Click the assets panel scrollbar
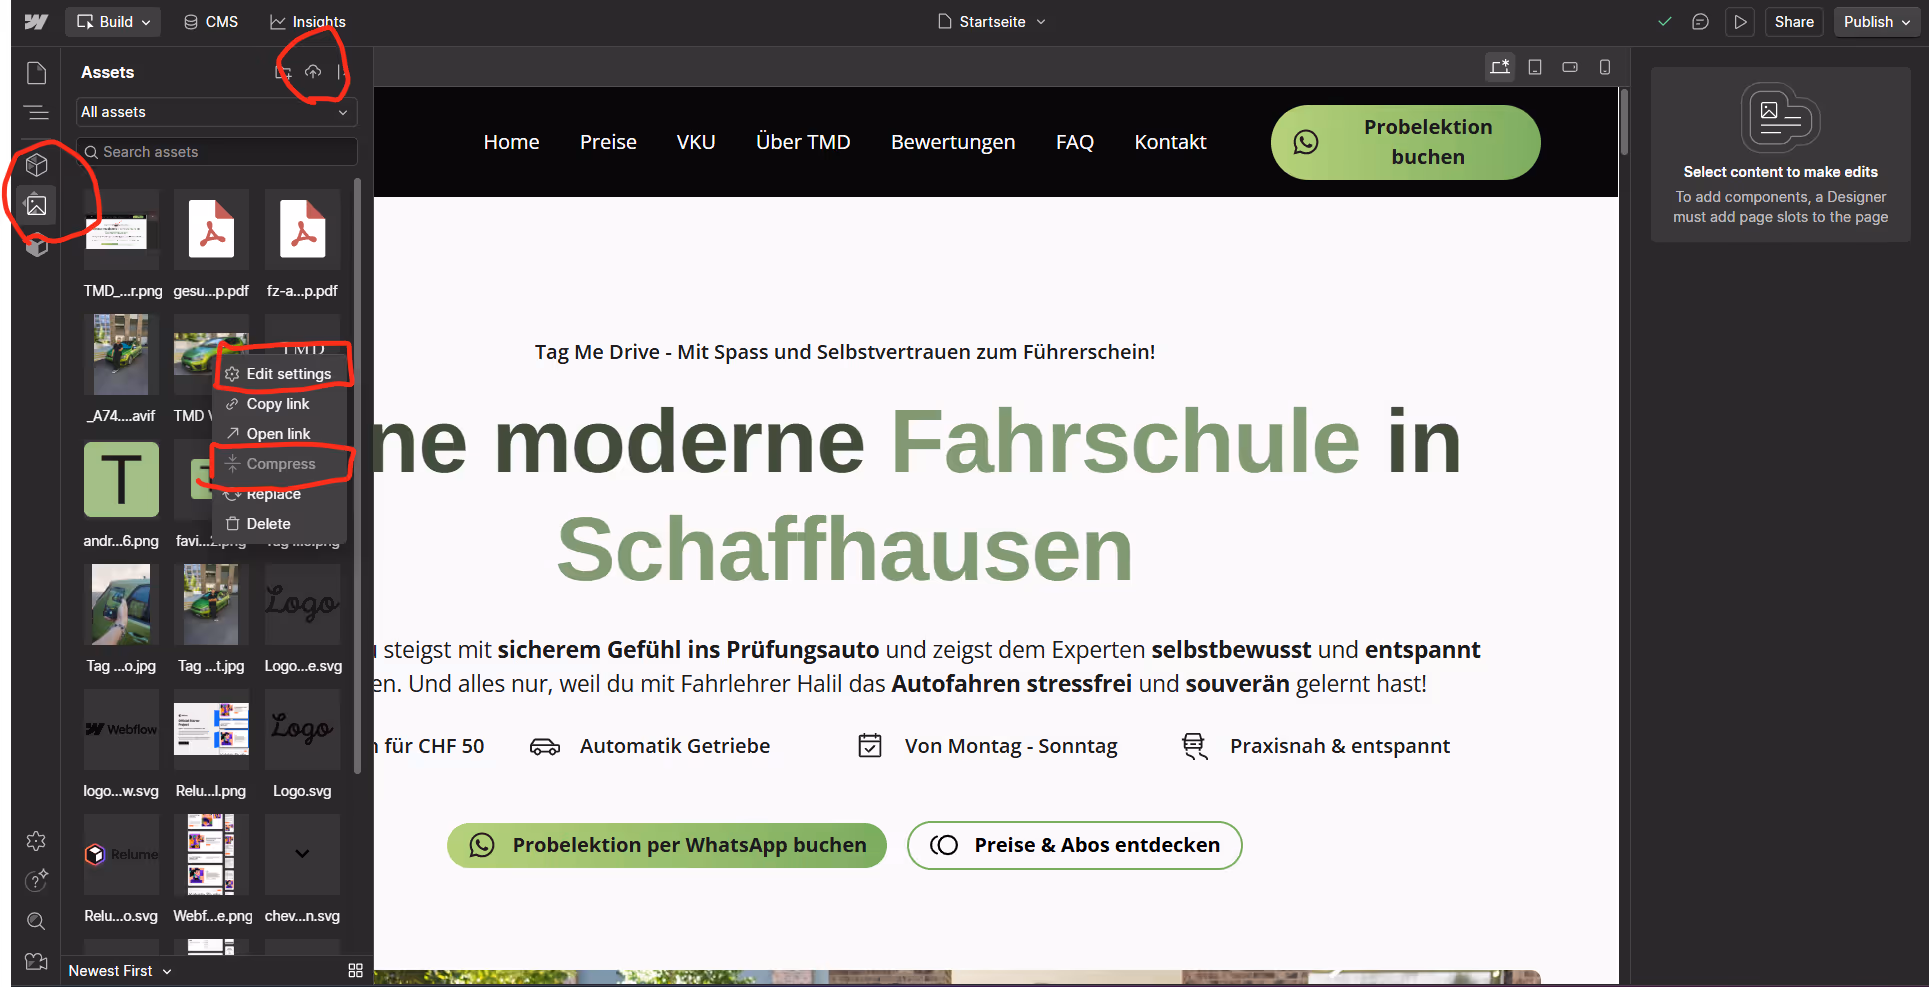This screenshot has width=1929, height=987. click(357, 475)
